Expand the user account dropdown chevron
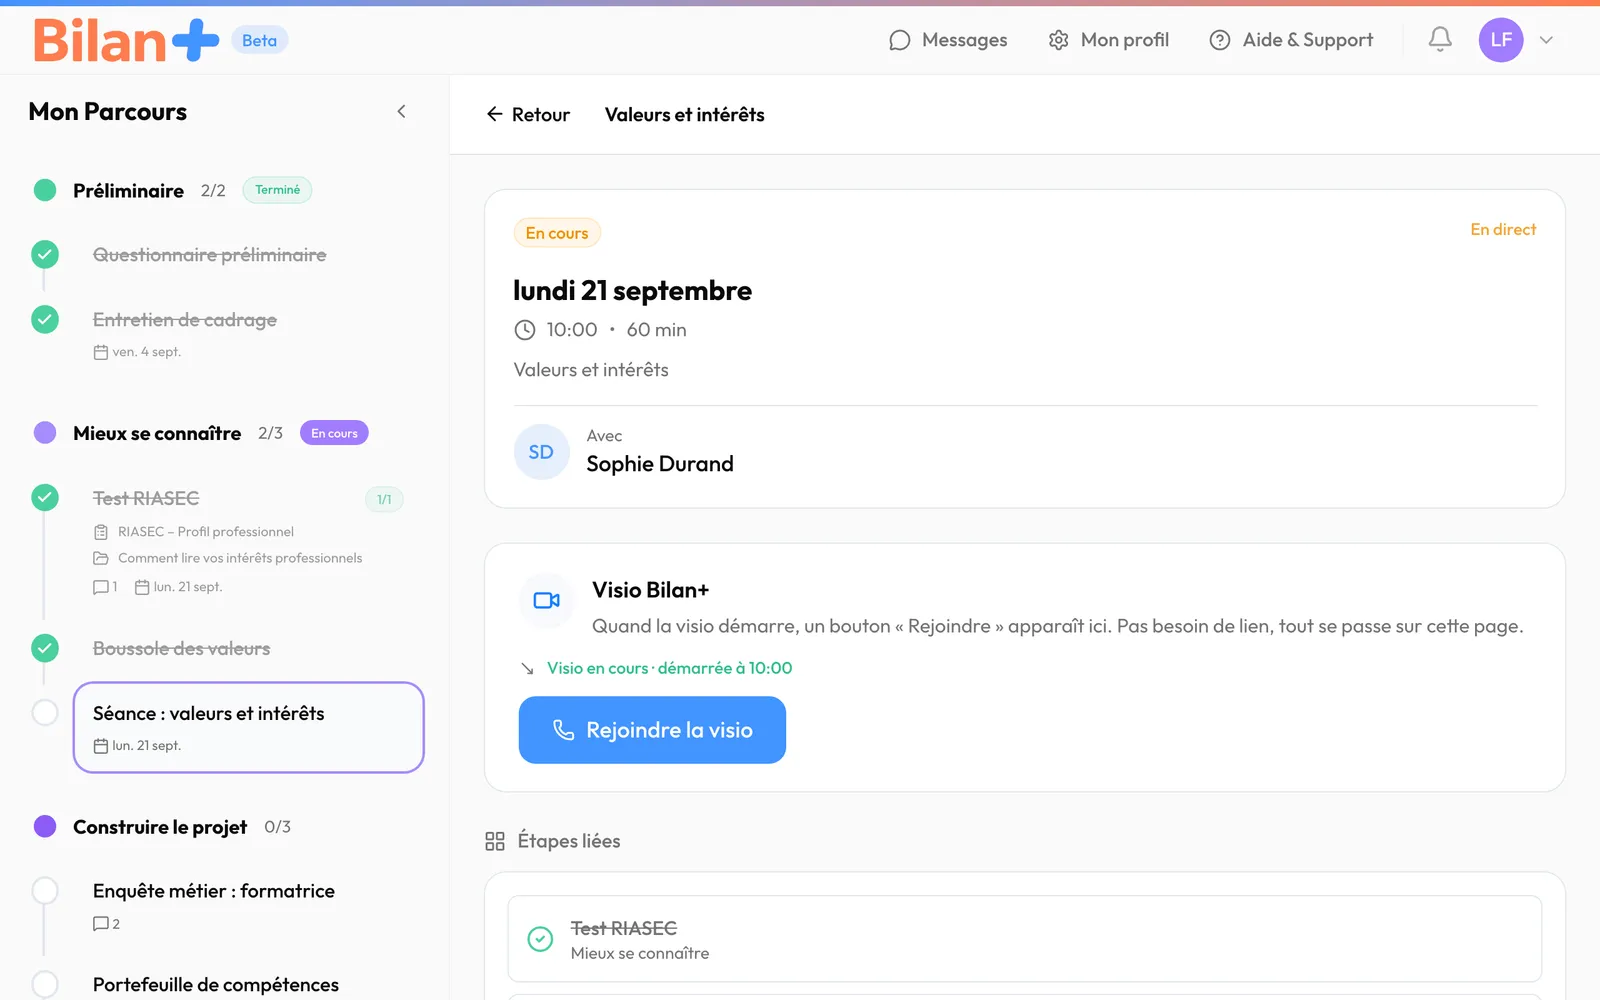 click(1546, 40)
